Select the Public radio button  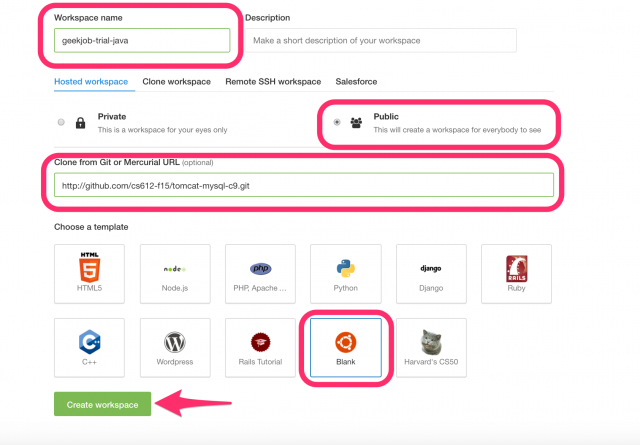[x=337, y=122]
